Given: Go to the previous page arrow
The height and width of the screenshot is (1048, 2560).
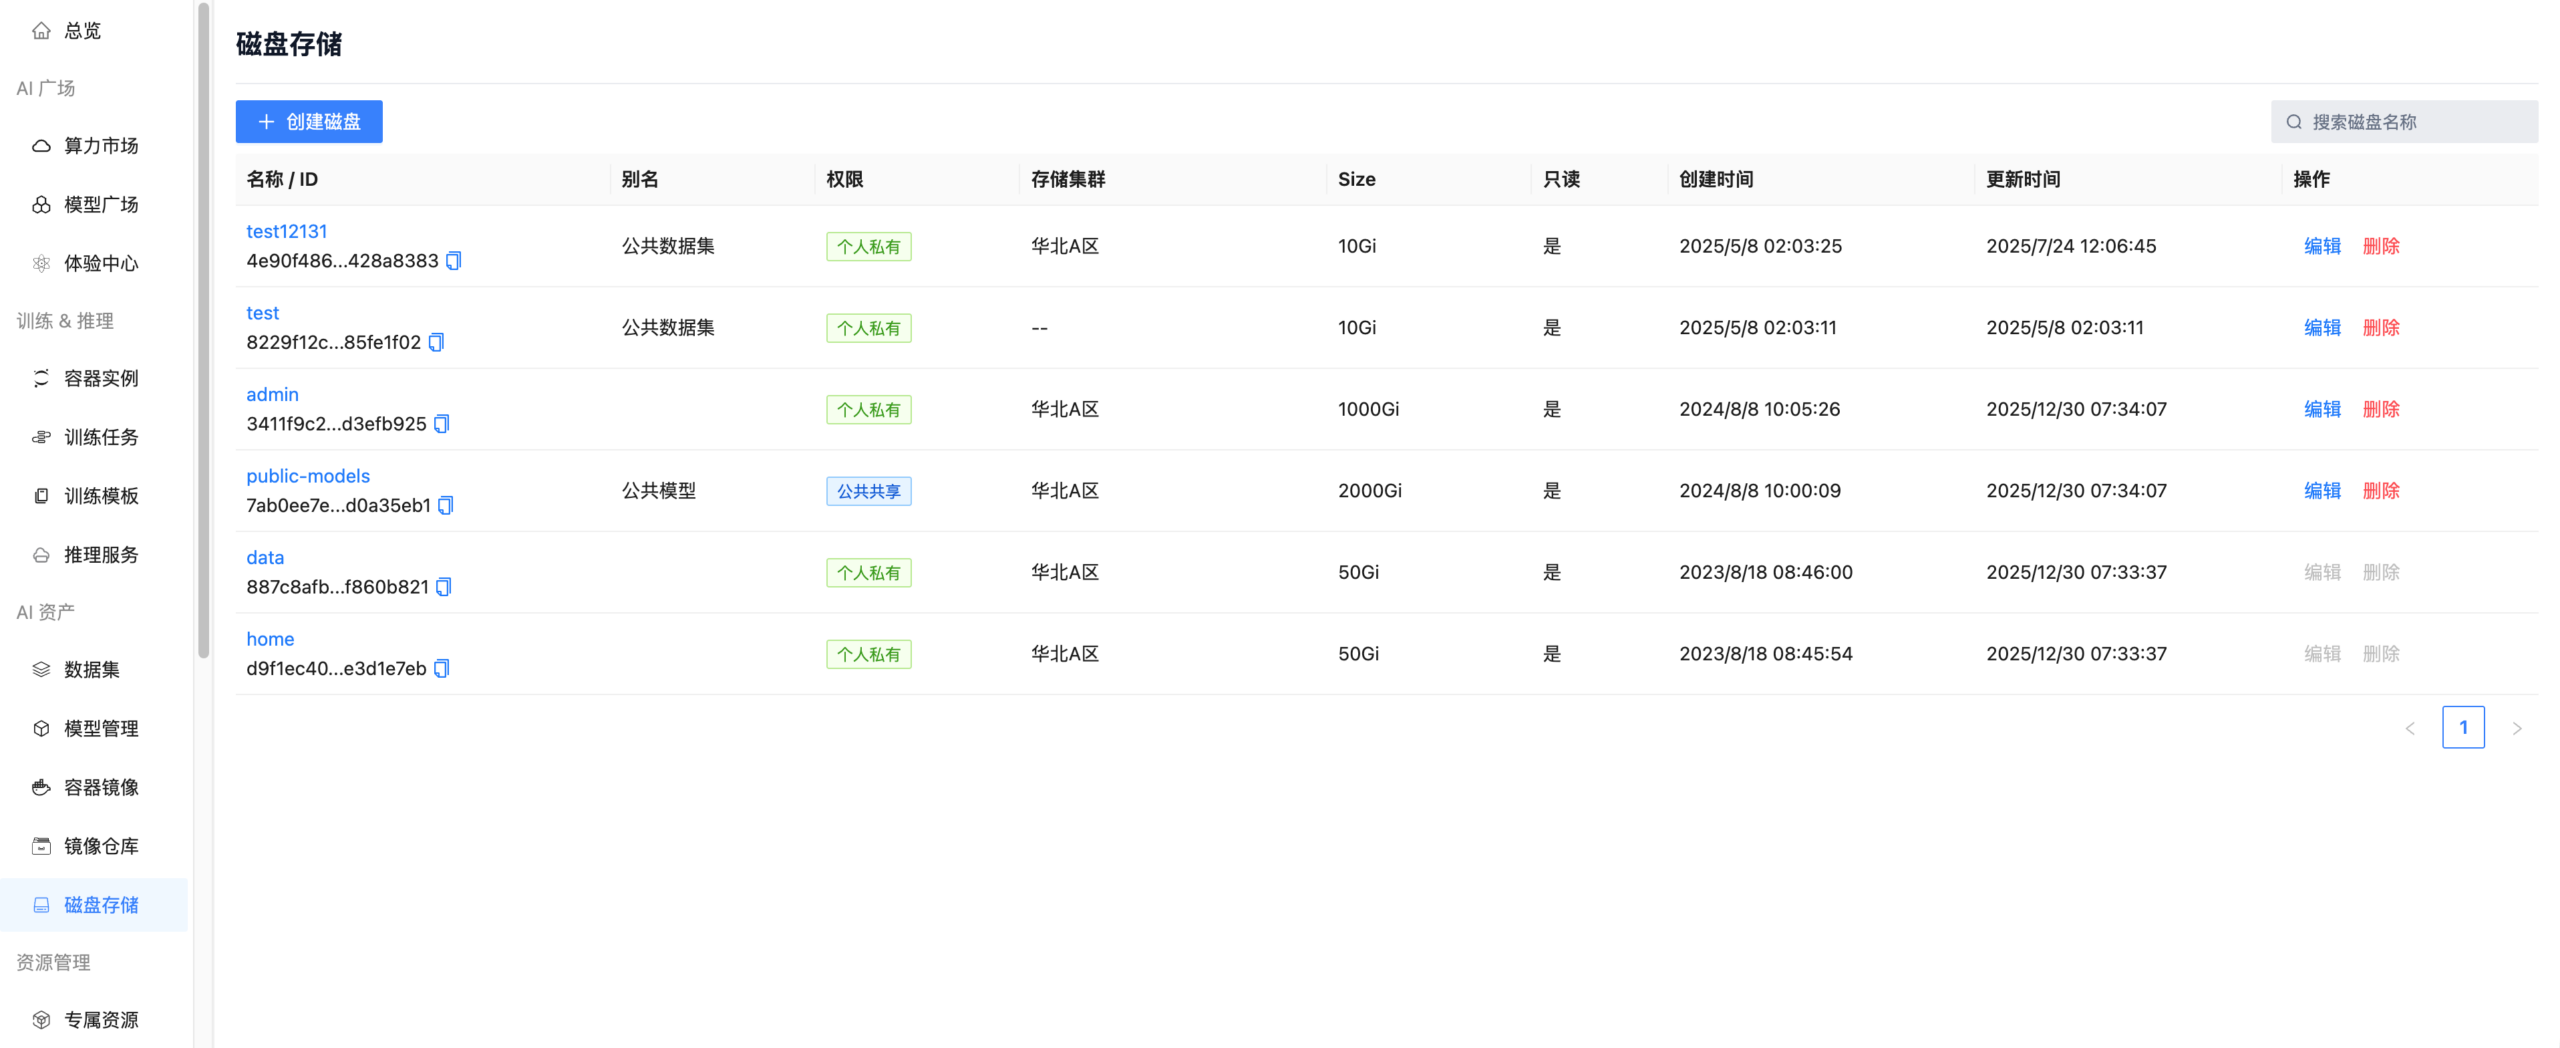Looking at the screenshot, I should pyautogui.click(x=2410, y=728).
